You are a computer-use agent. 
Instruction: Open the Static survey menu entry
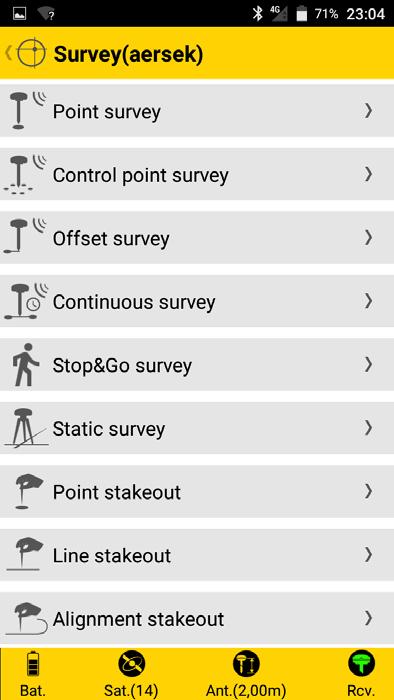(x=197, y=428)
